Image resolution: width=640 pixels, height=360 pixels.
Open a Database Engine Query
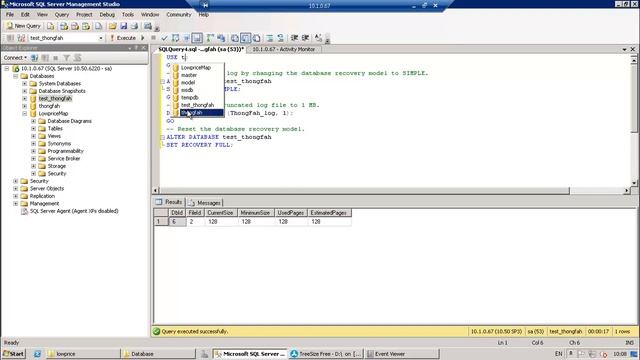(x=51, y=26)
